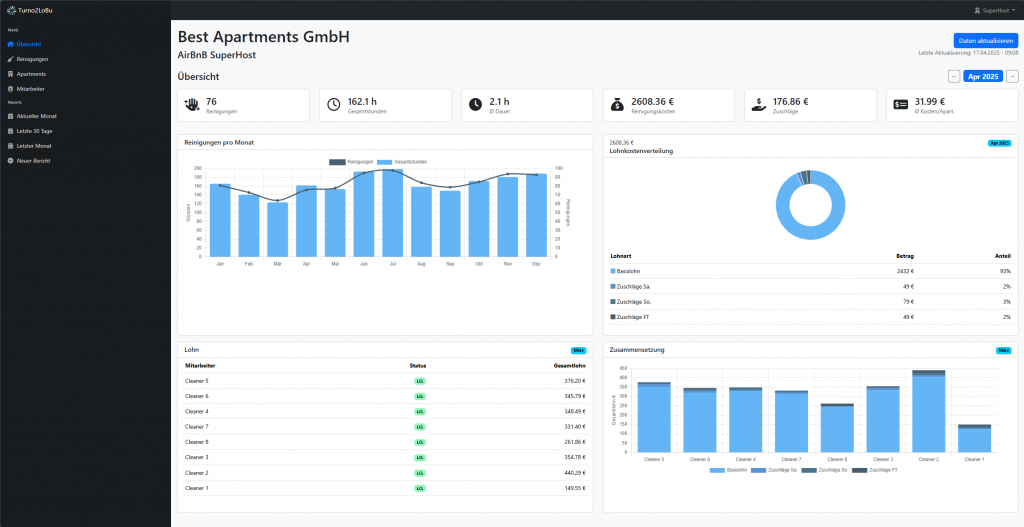Viewport: 1024px width, 527px height.
Task: Go to next month with right arrow
Action: click(1013, 76)
